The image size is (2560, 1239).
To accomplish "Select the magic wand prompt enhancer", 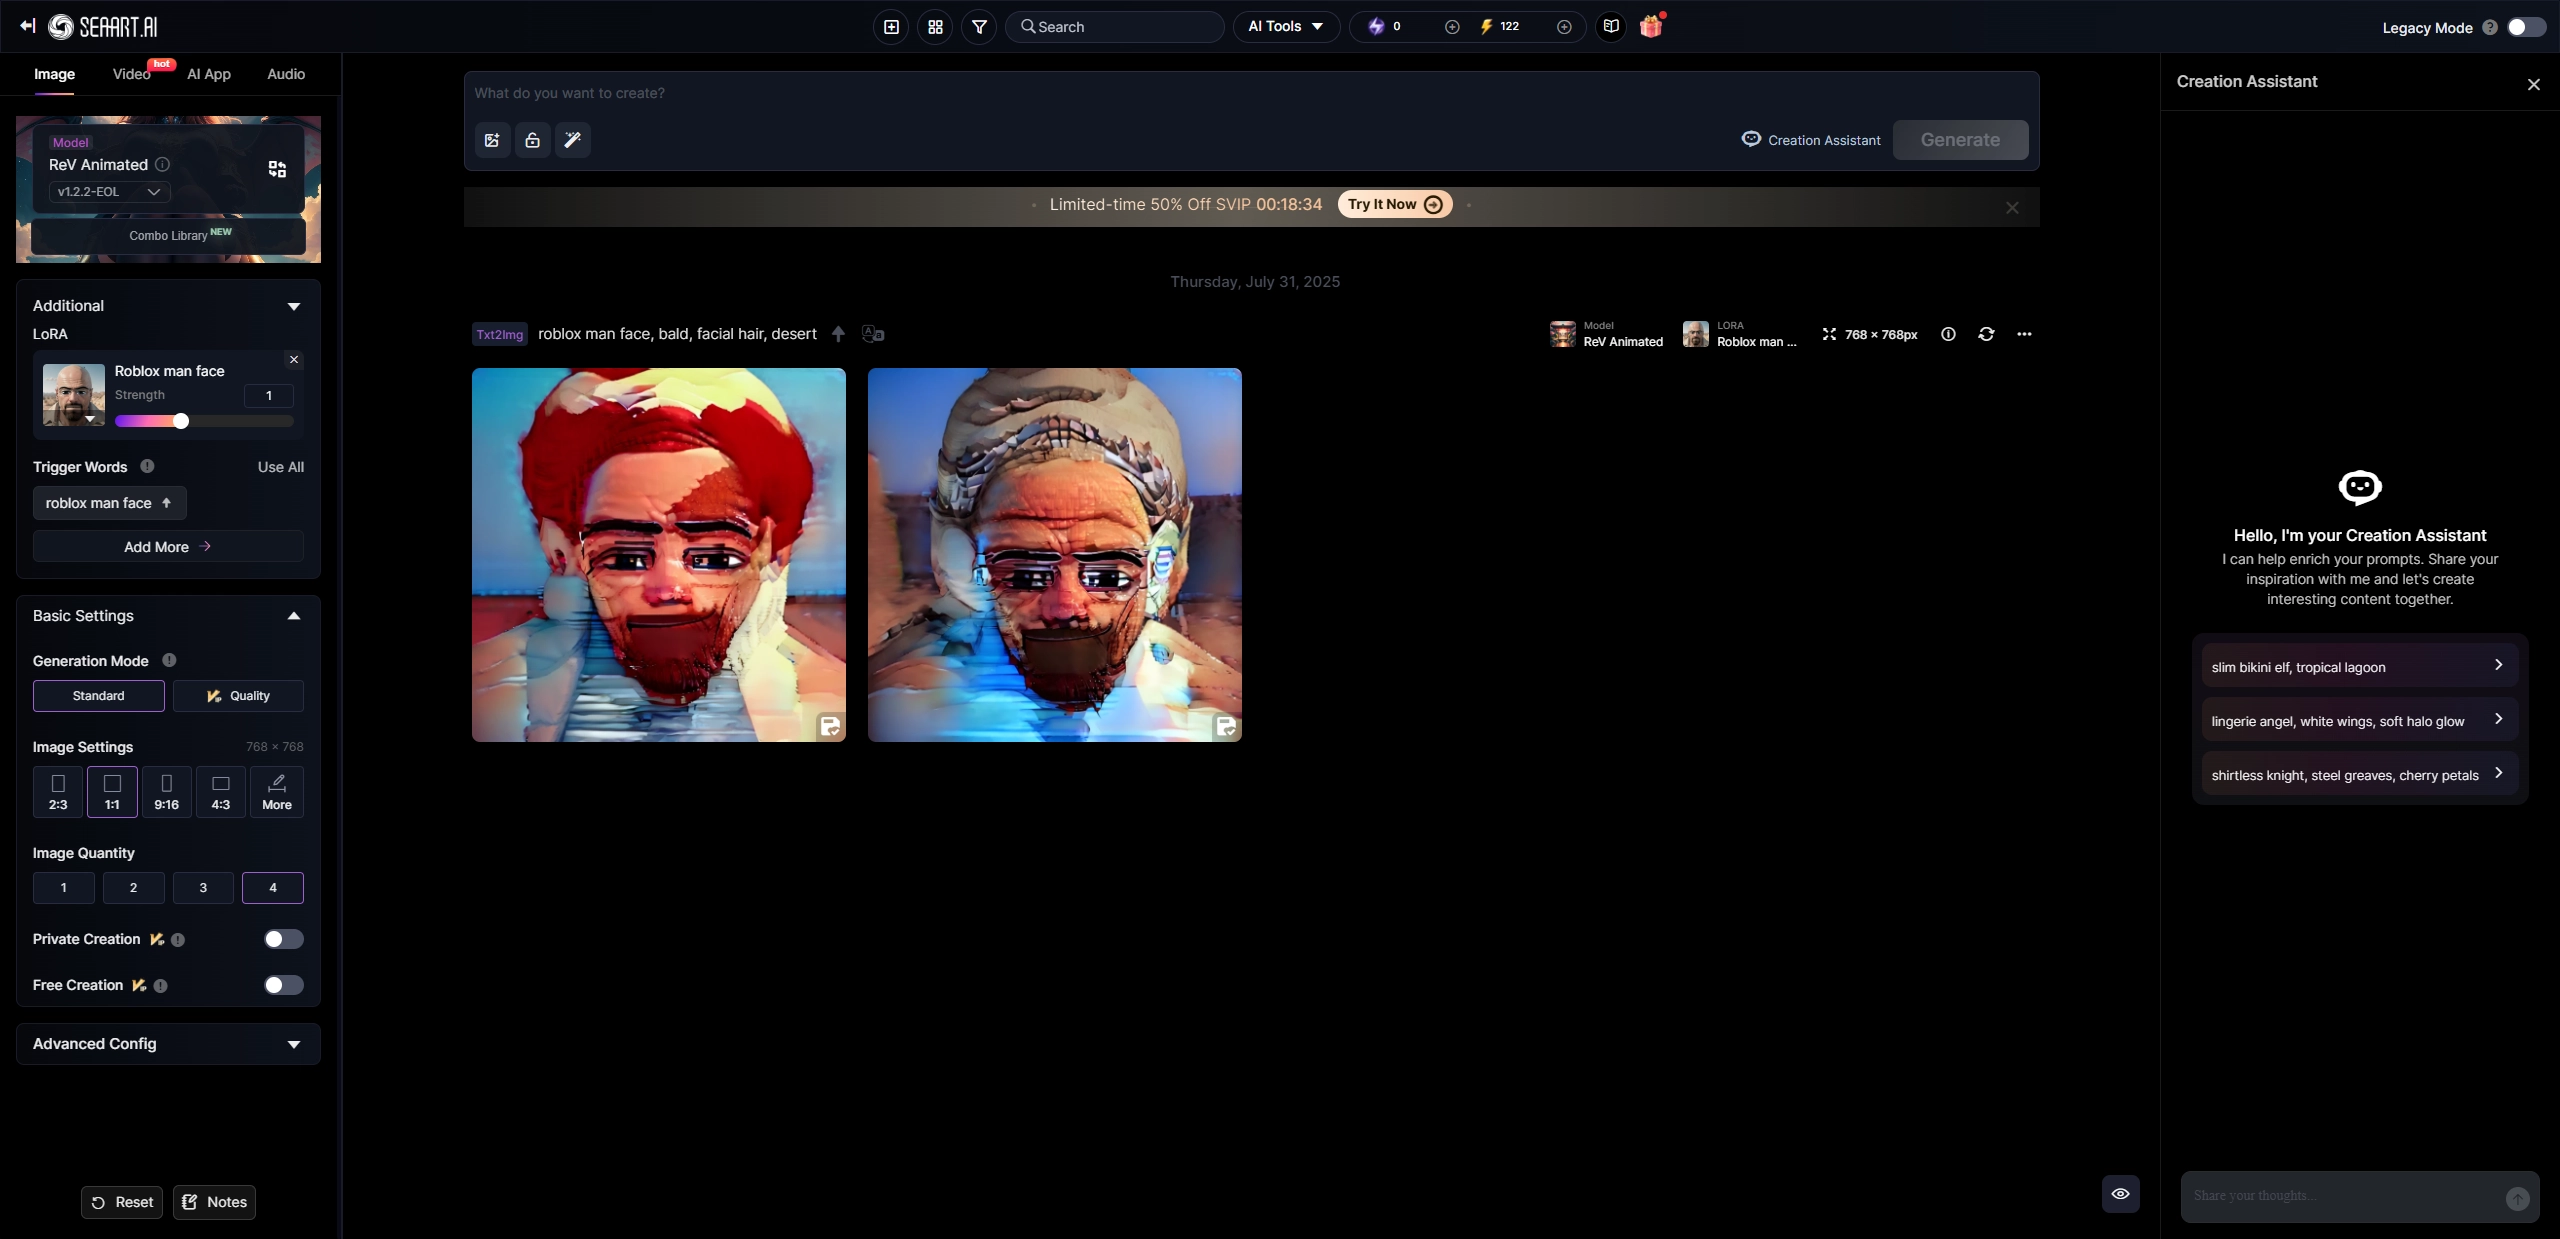I will click(572, 140).
